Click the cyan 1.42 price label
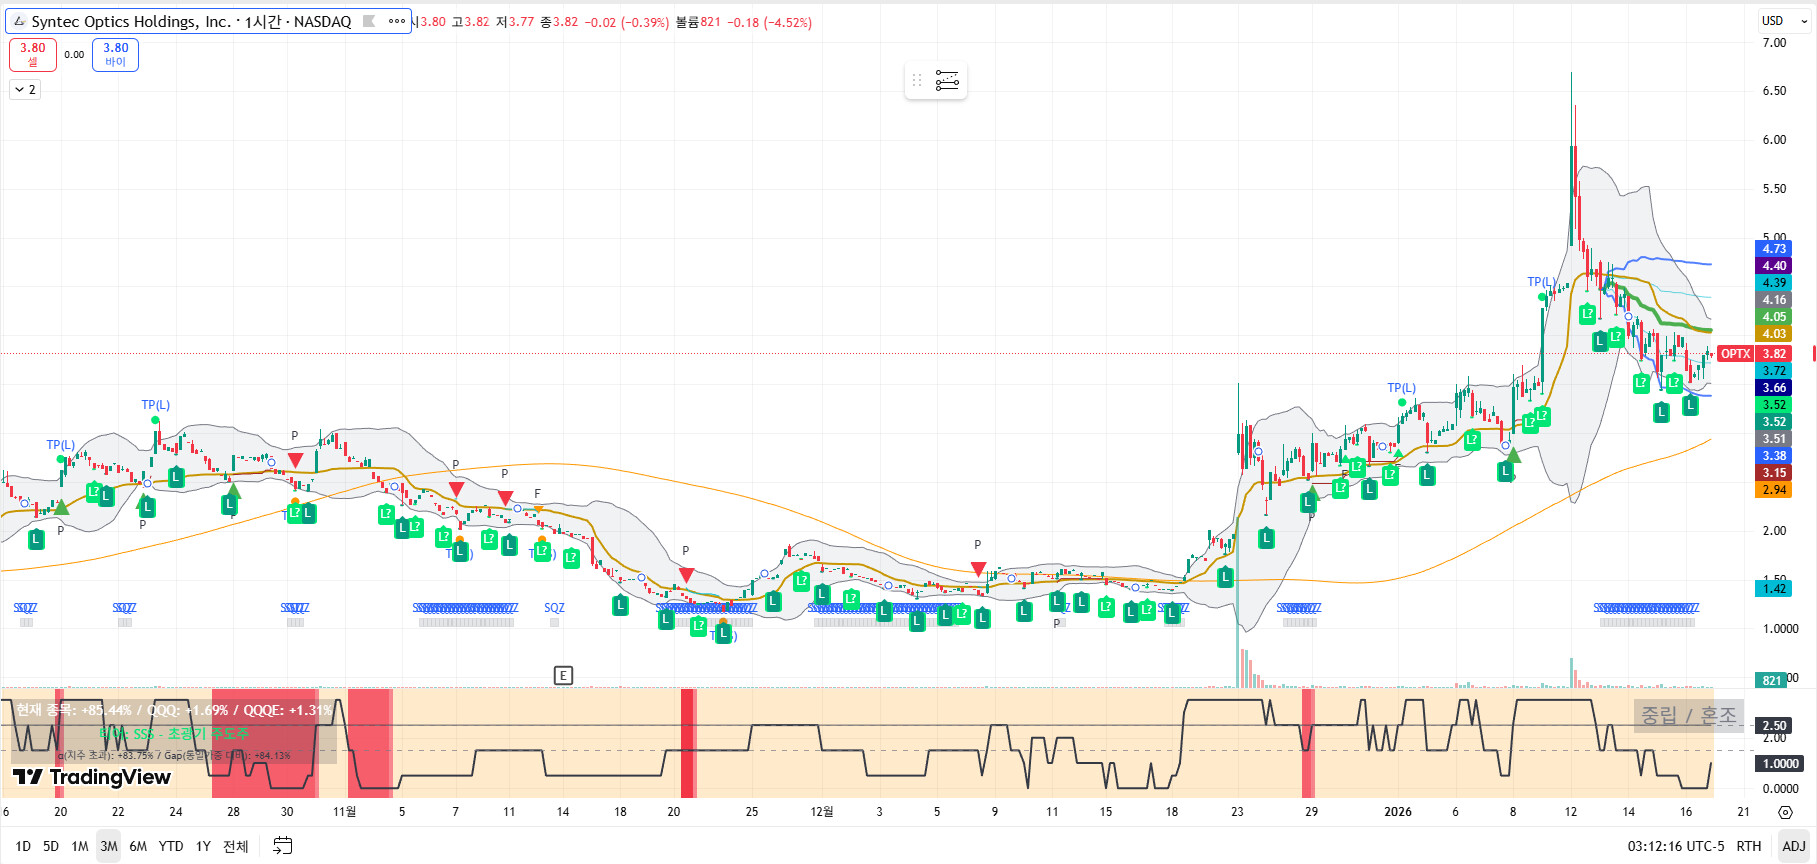1817x864 pixels. pyautogui.click(x=1774, y=589)
